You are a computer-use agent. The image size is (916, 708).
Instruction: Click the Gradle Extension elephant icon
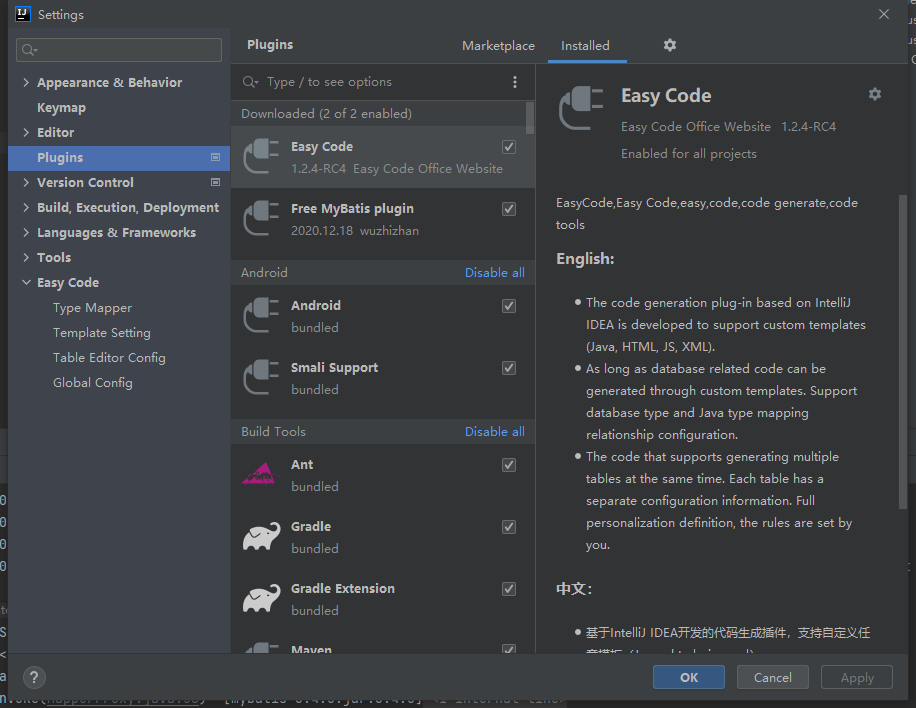tap(261, 598)
